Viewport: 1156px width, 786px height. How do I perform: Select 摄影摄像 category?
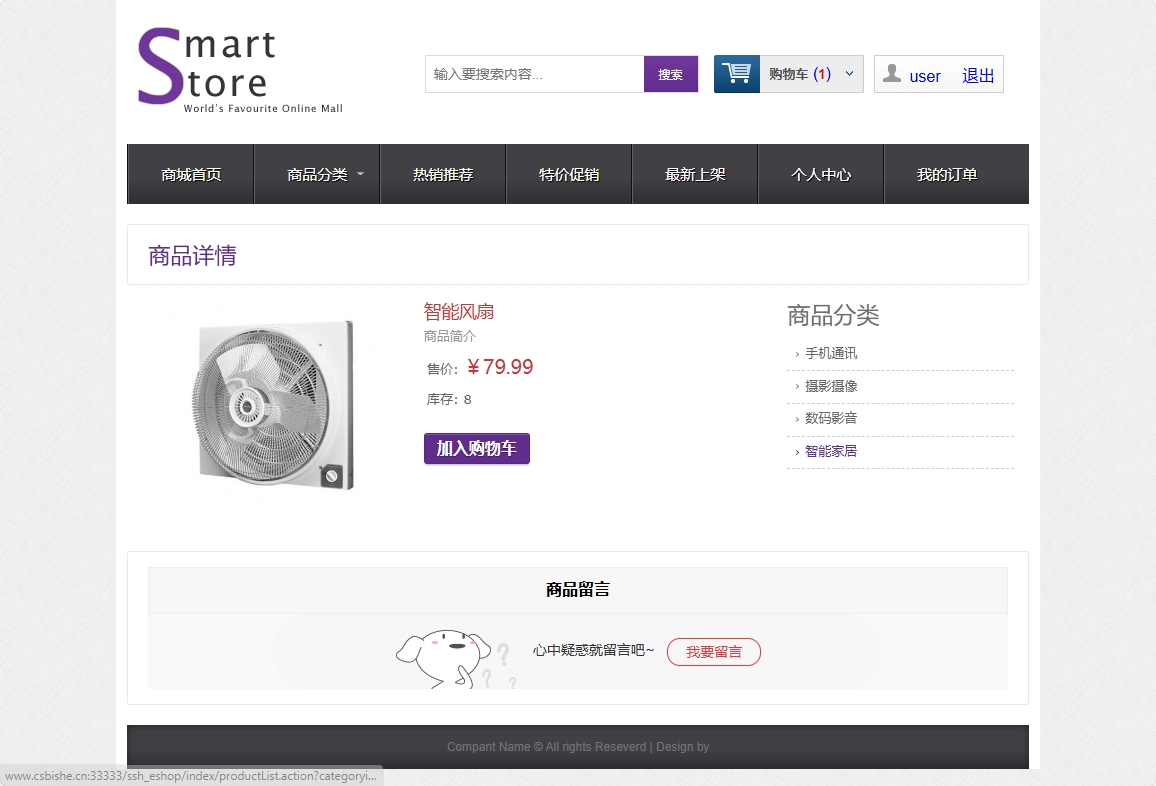pyautogui.click(x=831, y=386)
